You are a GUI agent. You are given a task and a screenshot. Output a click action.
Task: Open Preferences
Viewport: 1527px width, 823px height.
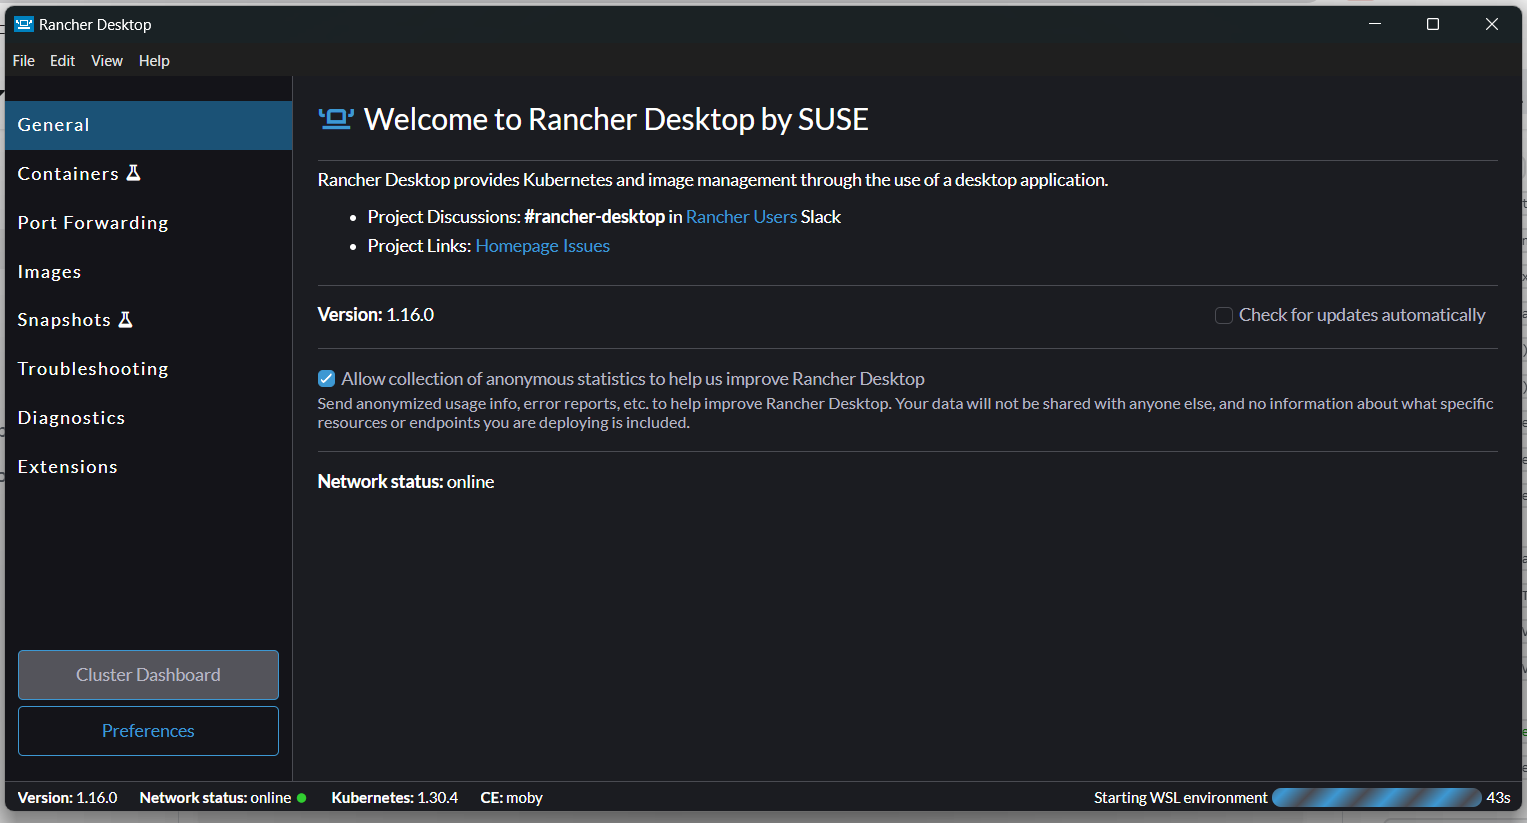click(x=148, y=731)
